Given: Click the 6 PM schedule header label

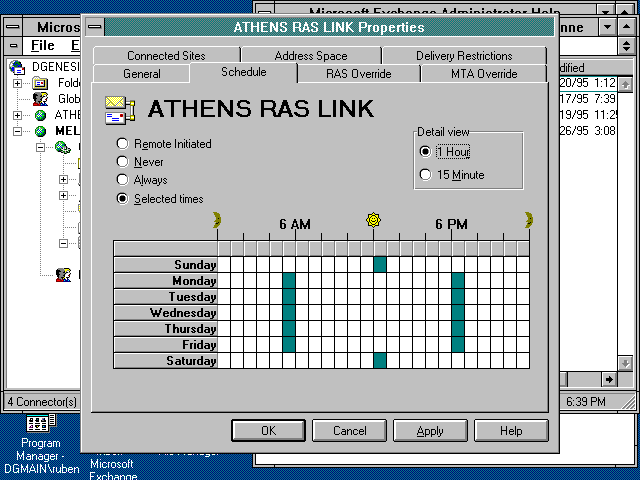Looking at the screenshot, I should click(x=451, y=224).
